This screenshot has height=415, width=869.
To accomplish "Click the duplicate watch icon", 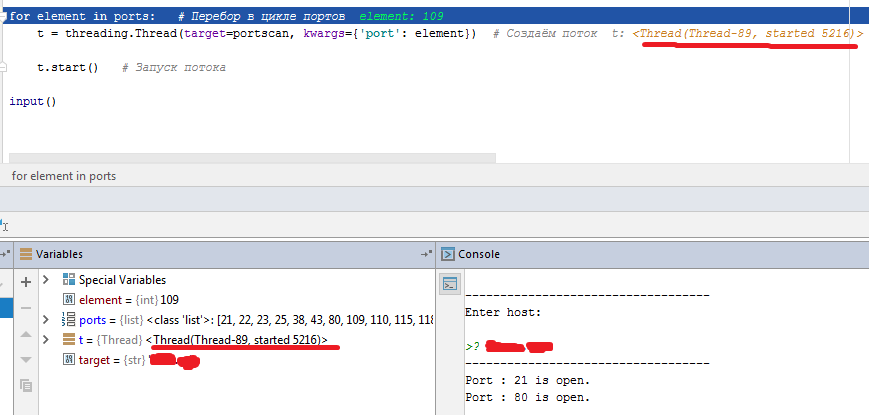I will tap(27, 385).
